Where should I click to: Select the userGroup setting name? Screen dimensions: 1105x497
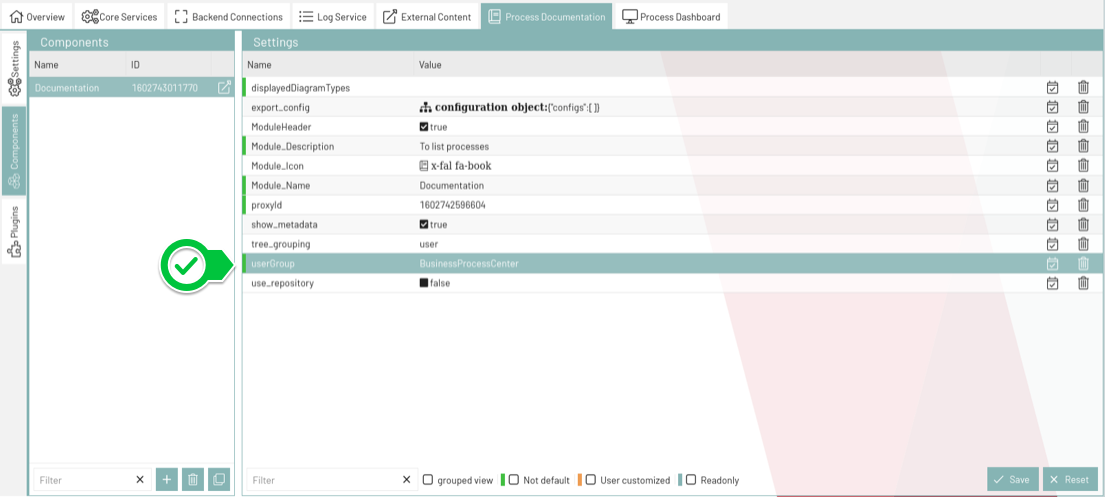coord(273,264)
